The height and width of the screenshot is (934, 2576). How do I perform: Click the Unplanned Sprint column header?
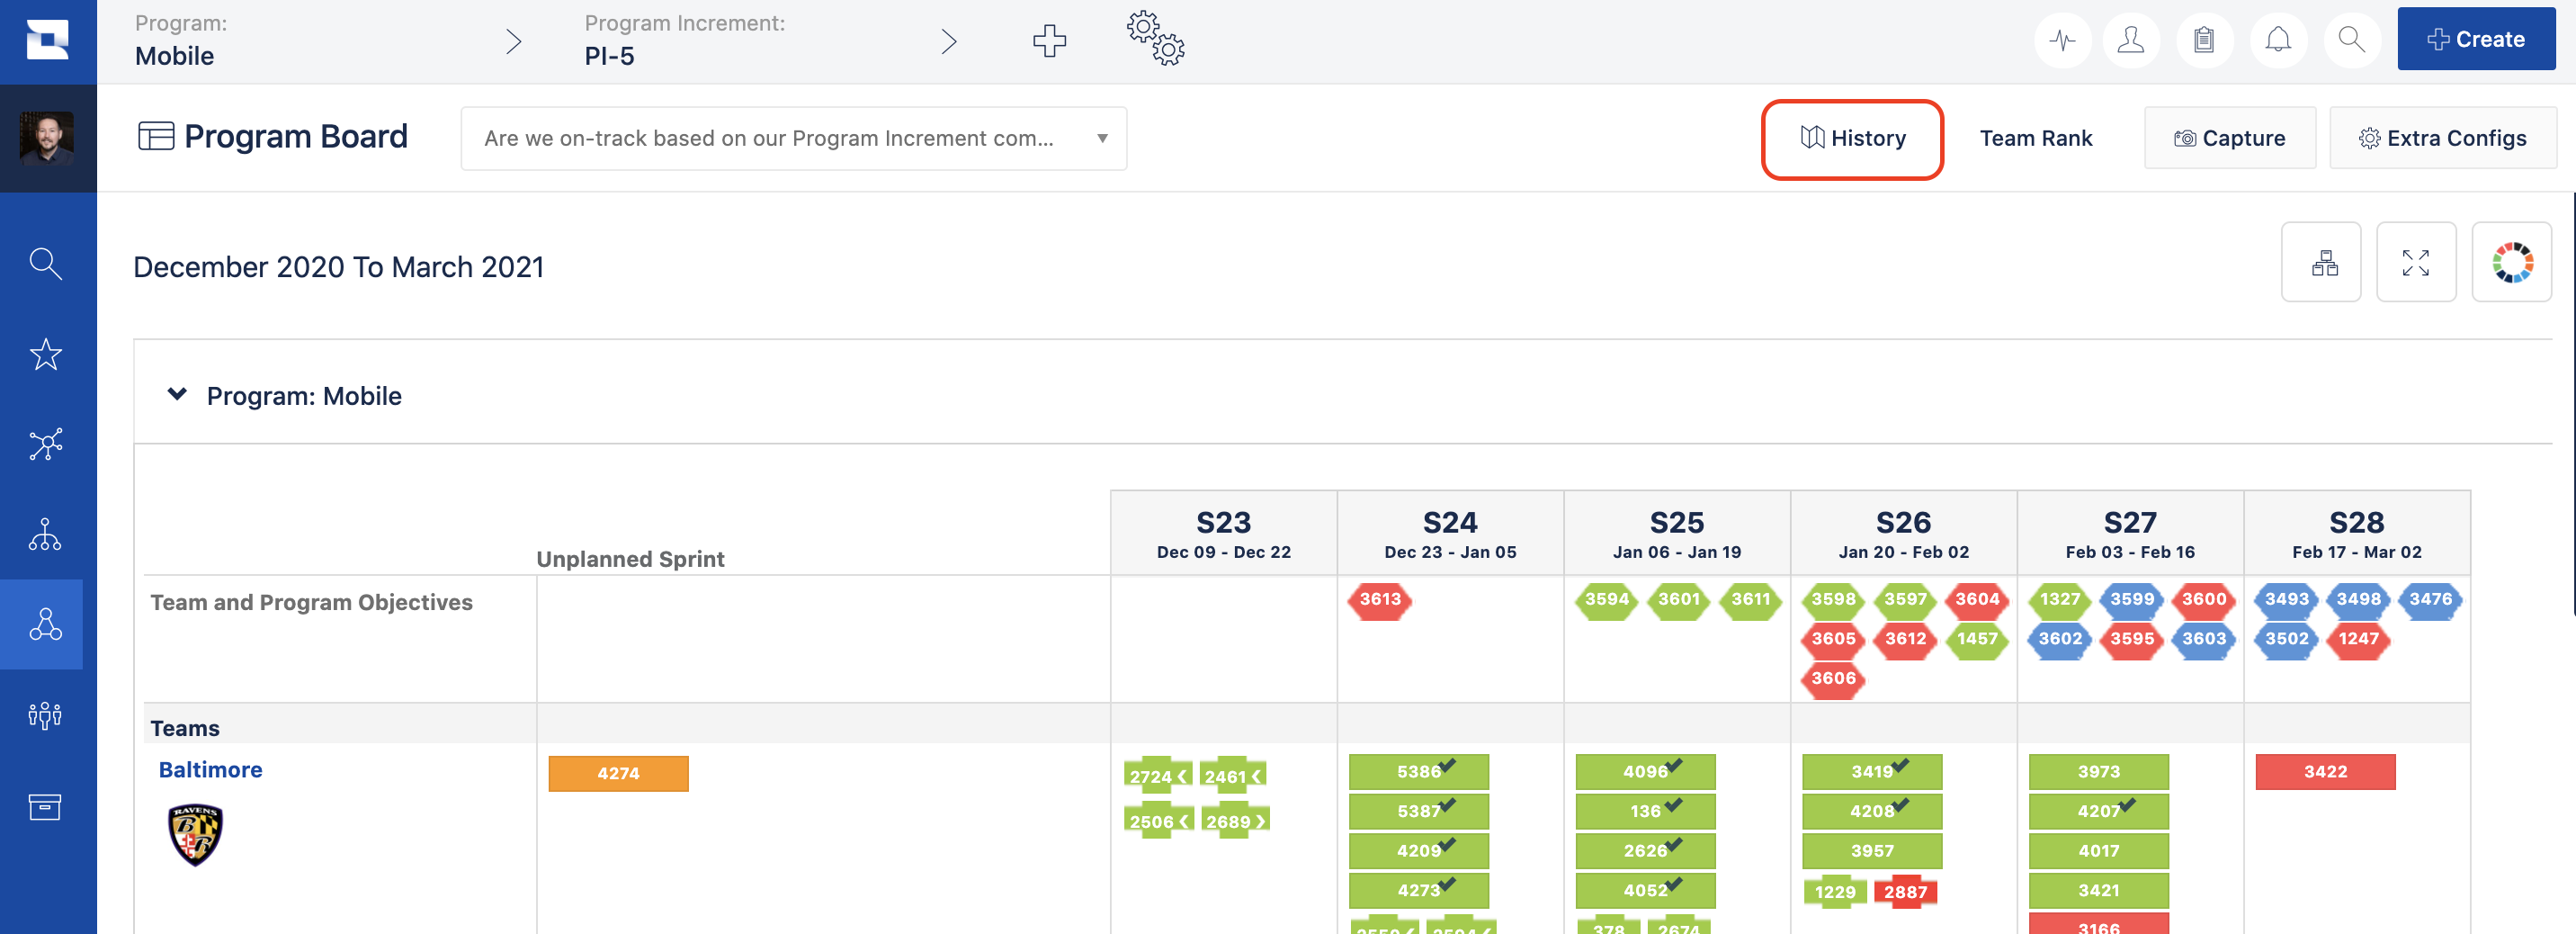pos(630,559)
